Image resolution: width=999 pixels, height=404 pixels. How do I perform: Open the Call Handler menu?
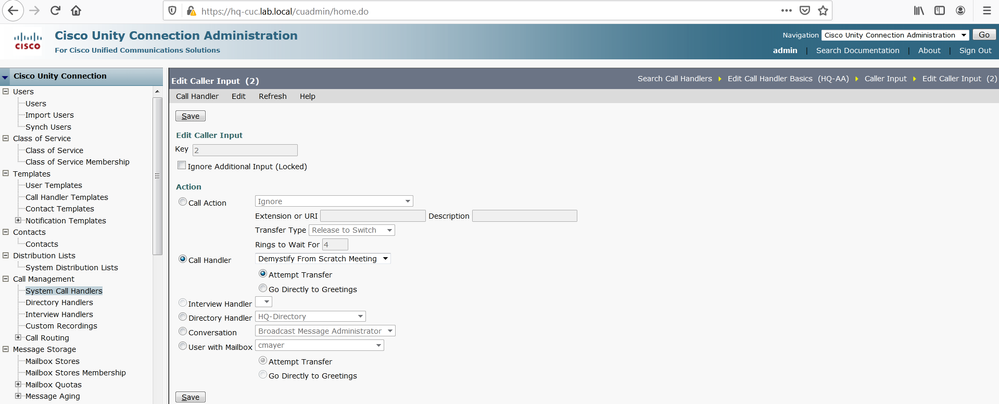point(197,96)
